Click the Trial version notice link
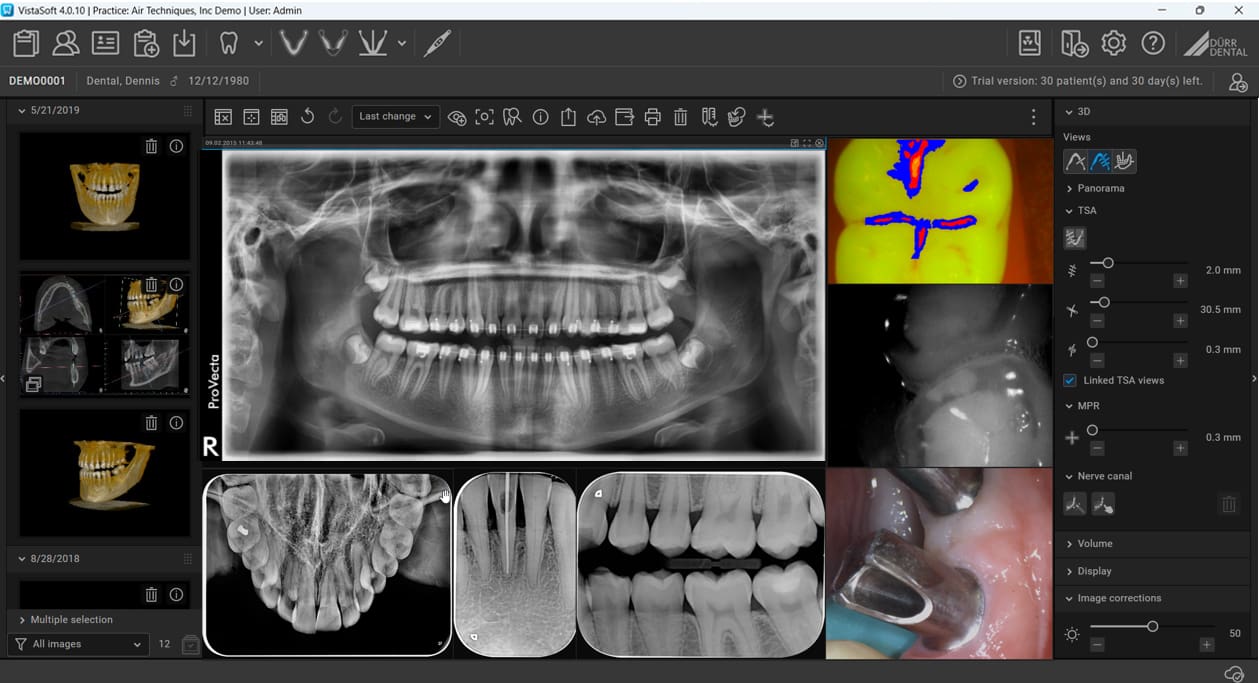 pos(1077,81)
